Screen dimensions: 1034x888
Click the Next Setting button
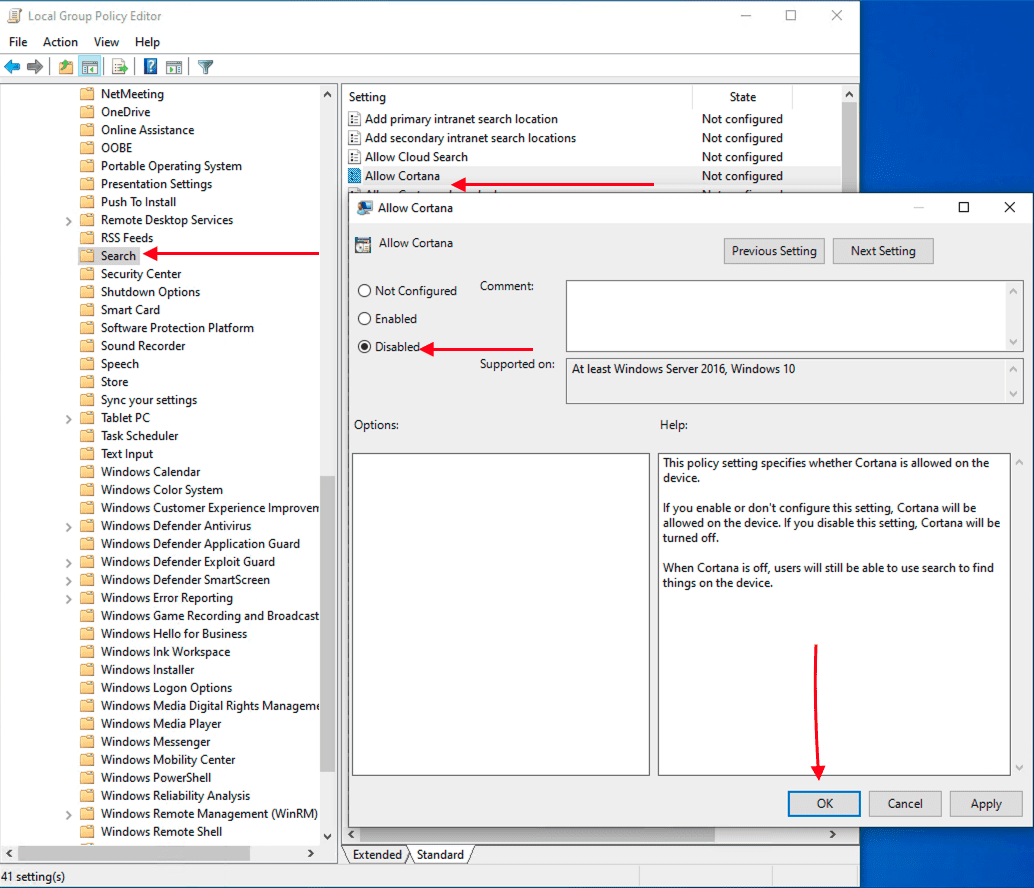click(x=882, y=251)
